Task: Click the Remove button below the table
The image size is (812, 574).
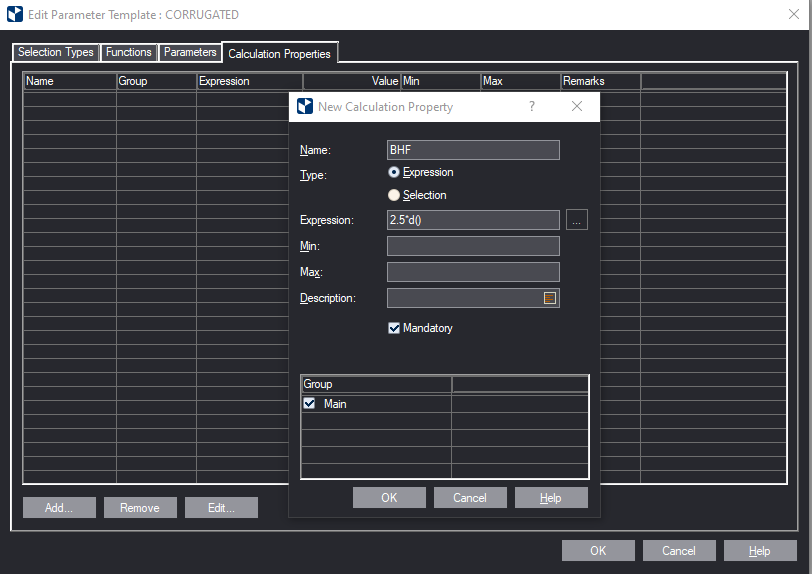Action: (140, 508)
